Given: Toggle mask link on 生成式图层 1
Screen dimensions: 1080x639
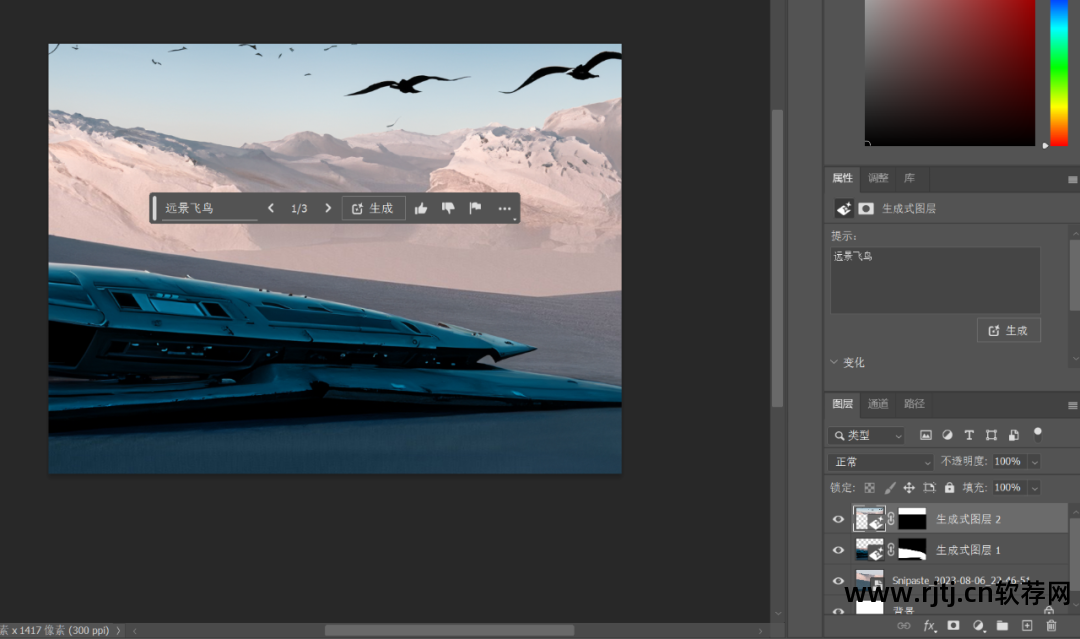Looking at the screenshot, I should 891,550.
